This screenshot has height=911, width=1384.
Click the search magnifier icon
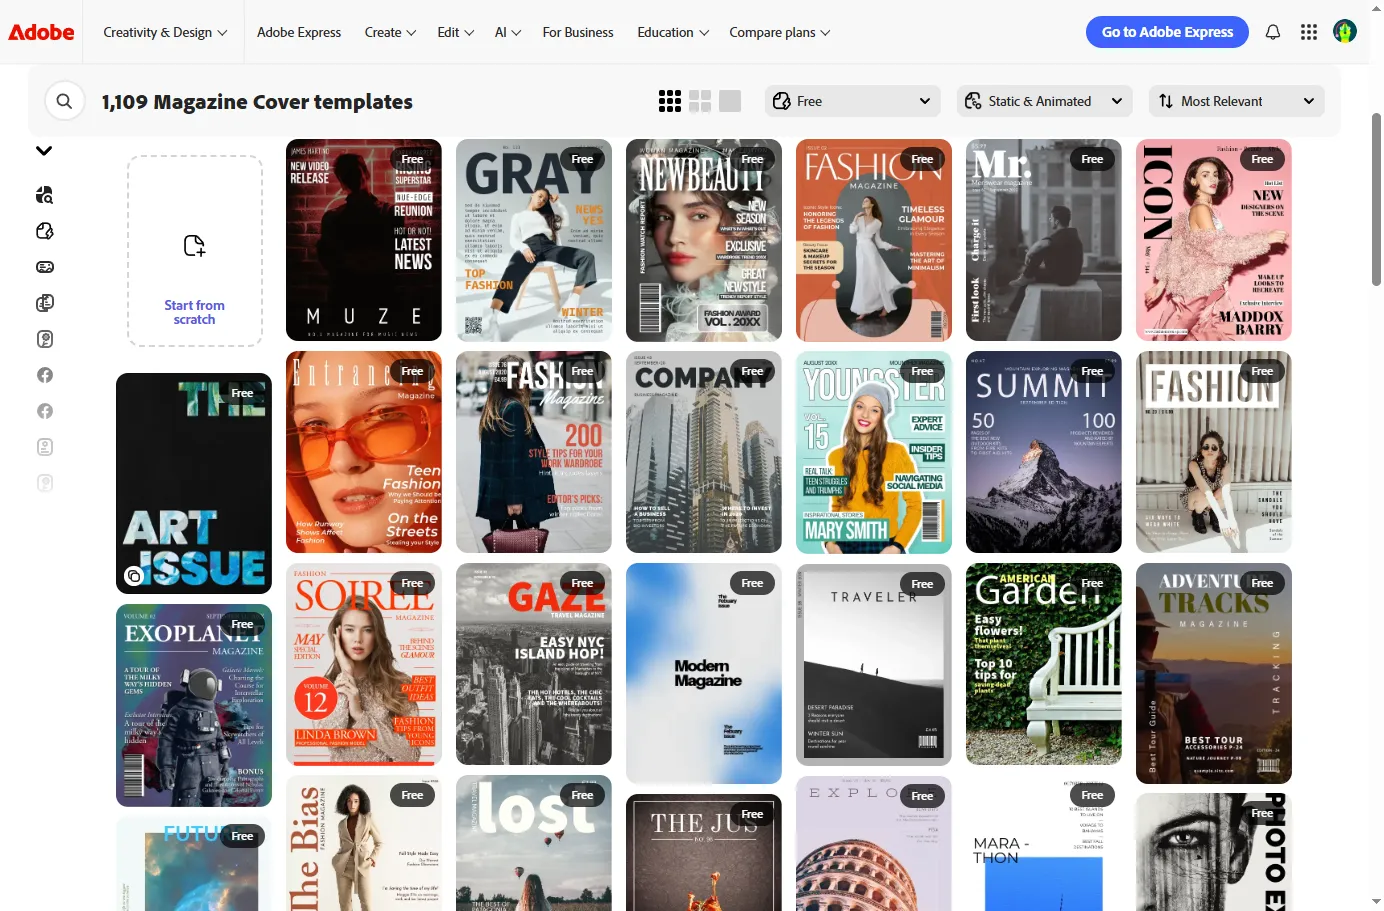click(x=64, y=101)
